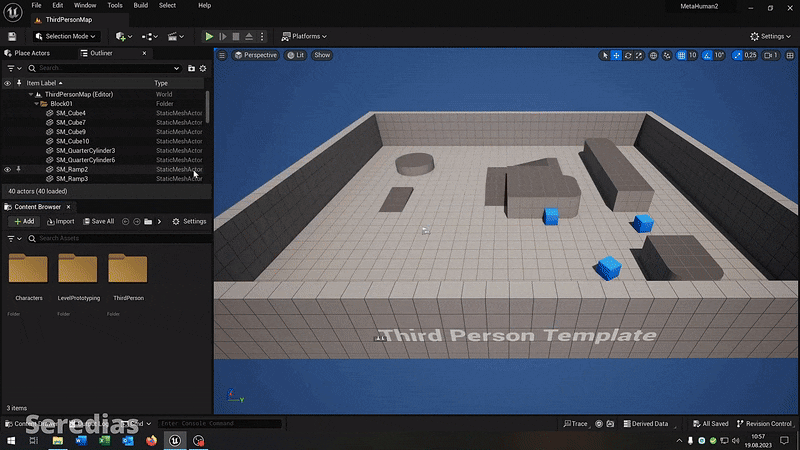
Task: Collapse the Block01 folder in Outliner
Action: click(x=36, y=103)
